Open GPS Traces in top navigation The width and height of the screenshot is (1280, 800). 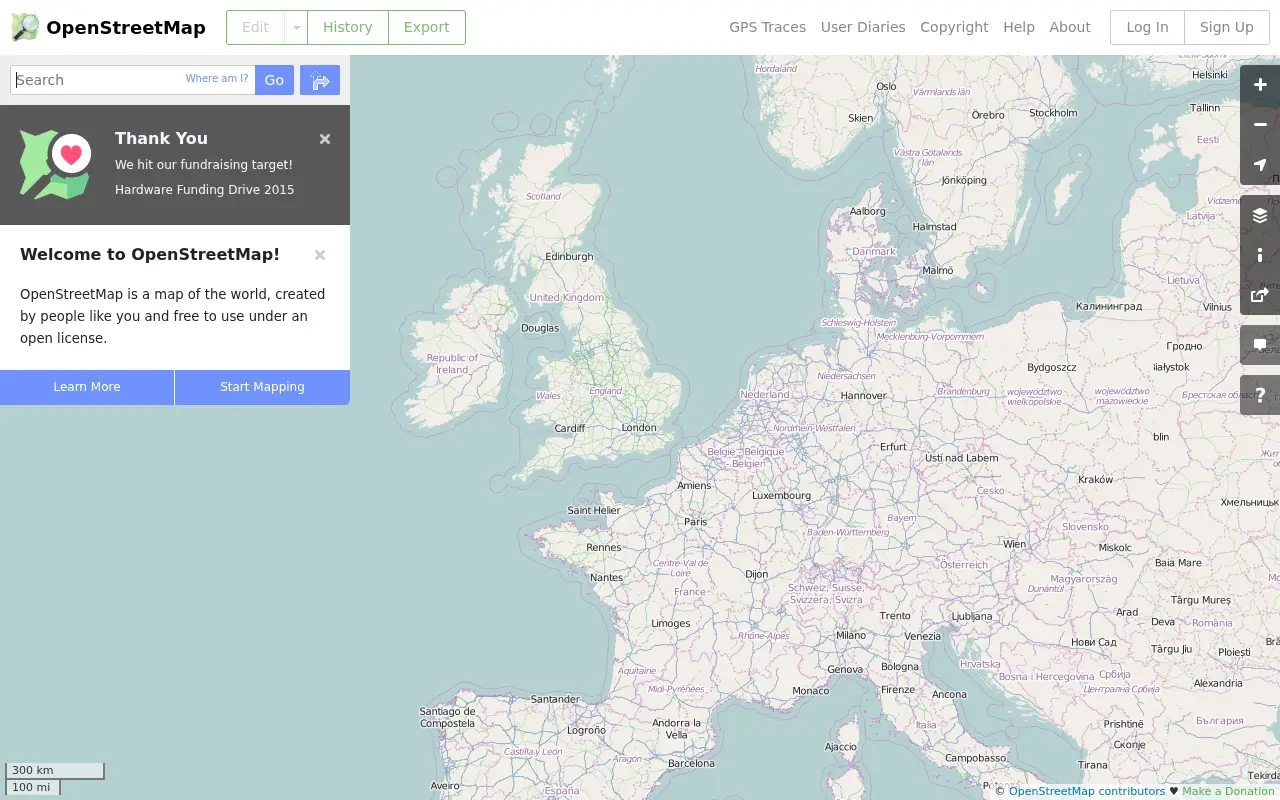click(x=767, y=27)
